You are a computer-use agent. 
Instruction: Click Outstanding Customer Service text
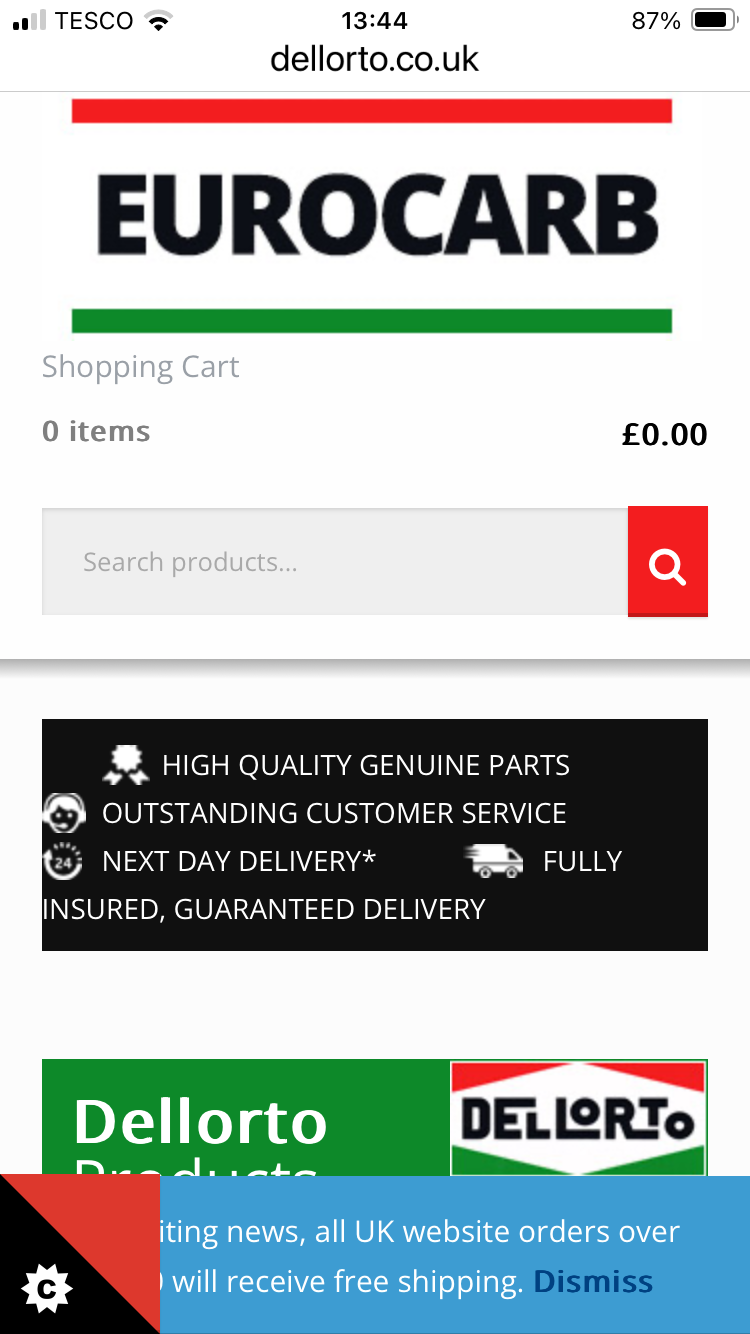[x=334, y=813]
